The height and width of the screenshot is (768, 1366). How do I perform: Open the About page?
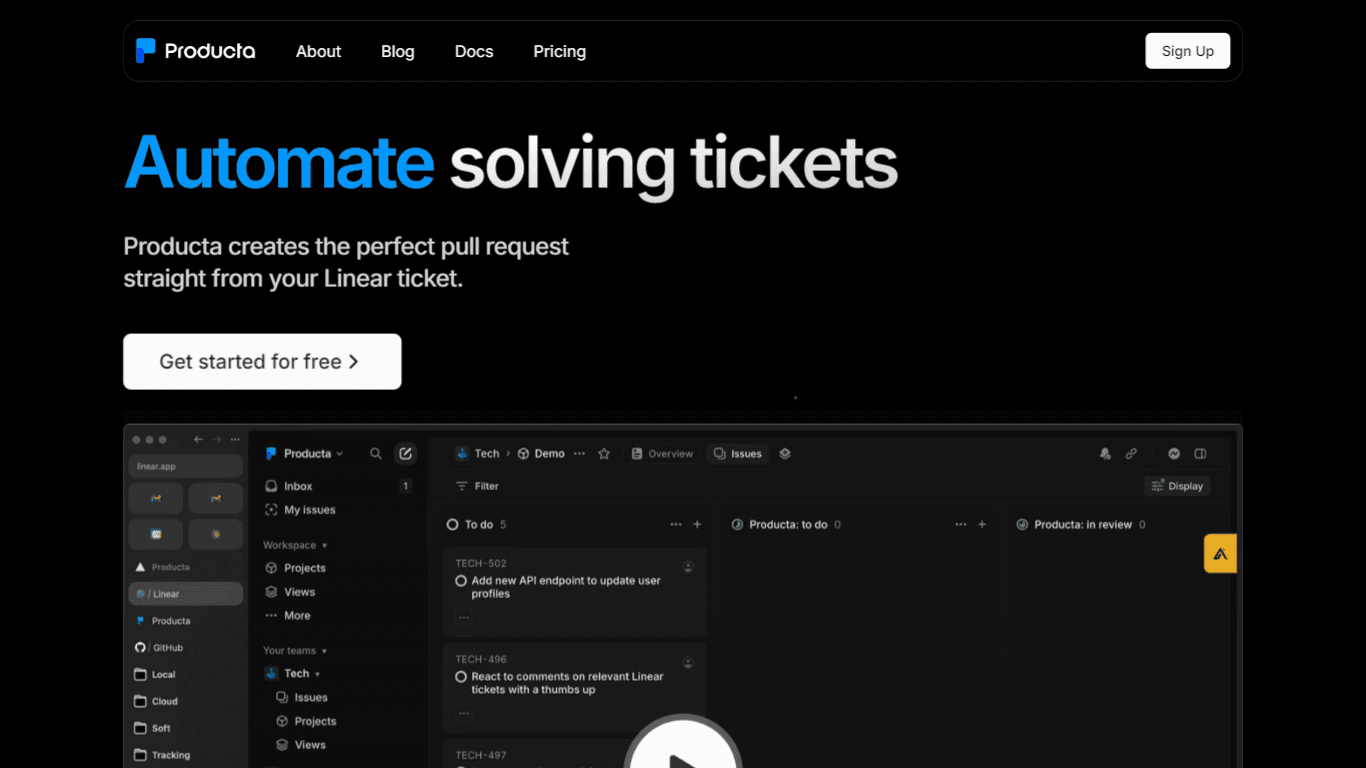click(318, 51)
